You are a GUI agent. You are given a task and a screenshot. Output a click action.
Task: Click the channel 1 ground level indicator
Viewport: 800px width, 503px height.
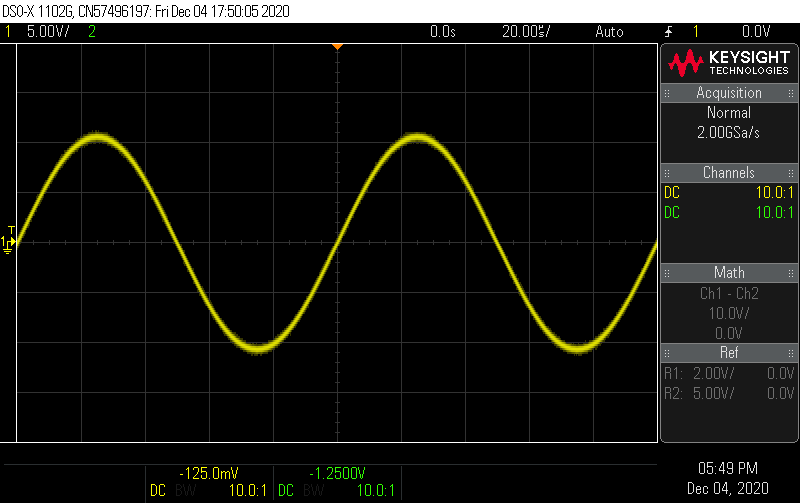[8, 243]
